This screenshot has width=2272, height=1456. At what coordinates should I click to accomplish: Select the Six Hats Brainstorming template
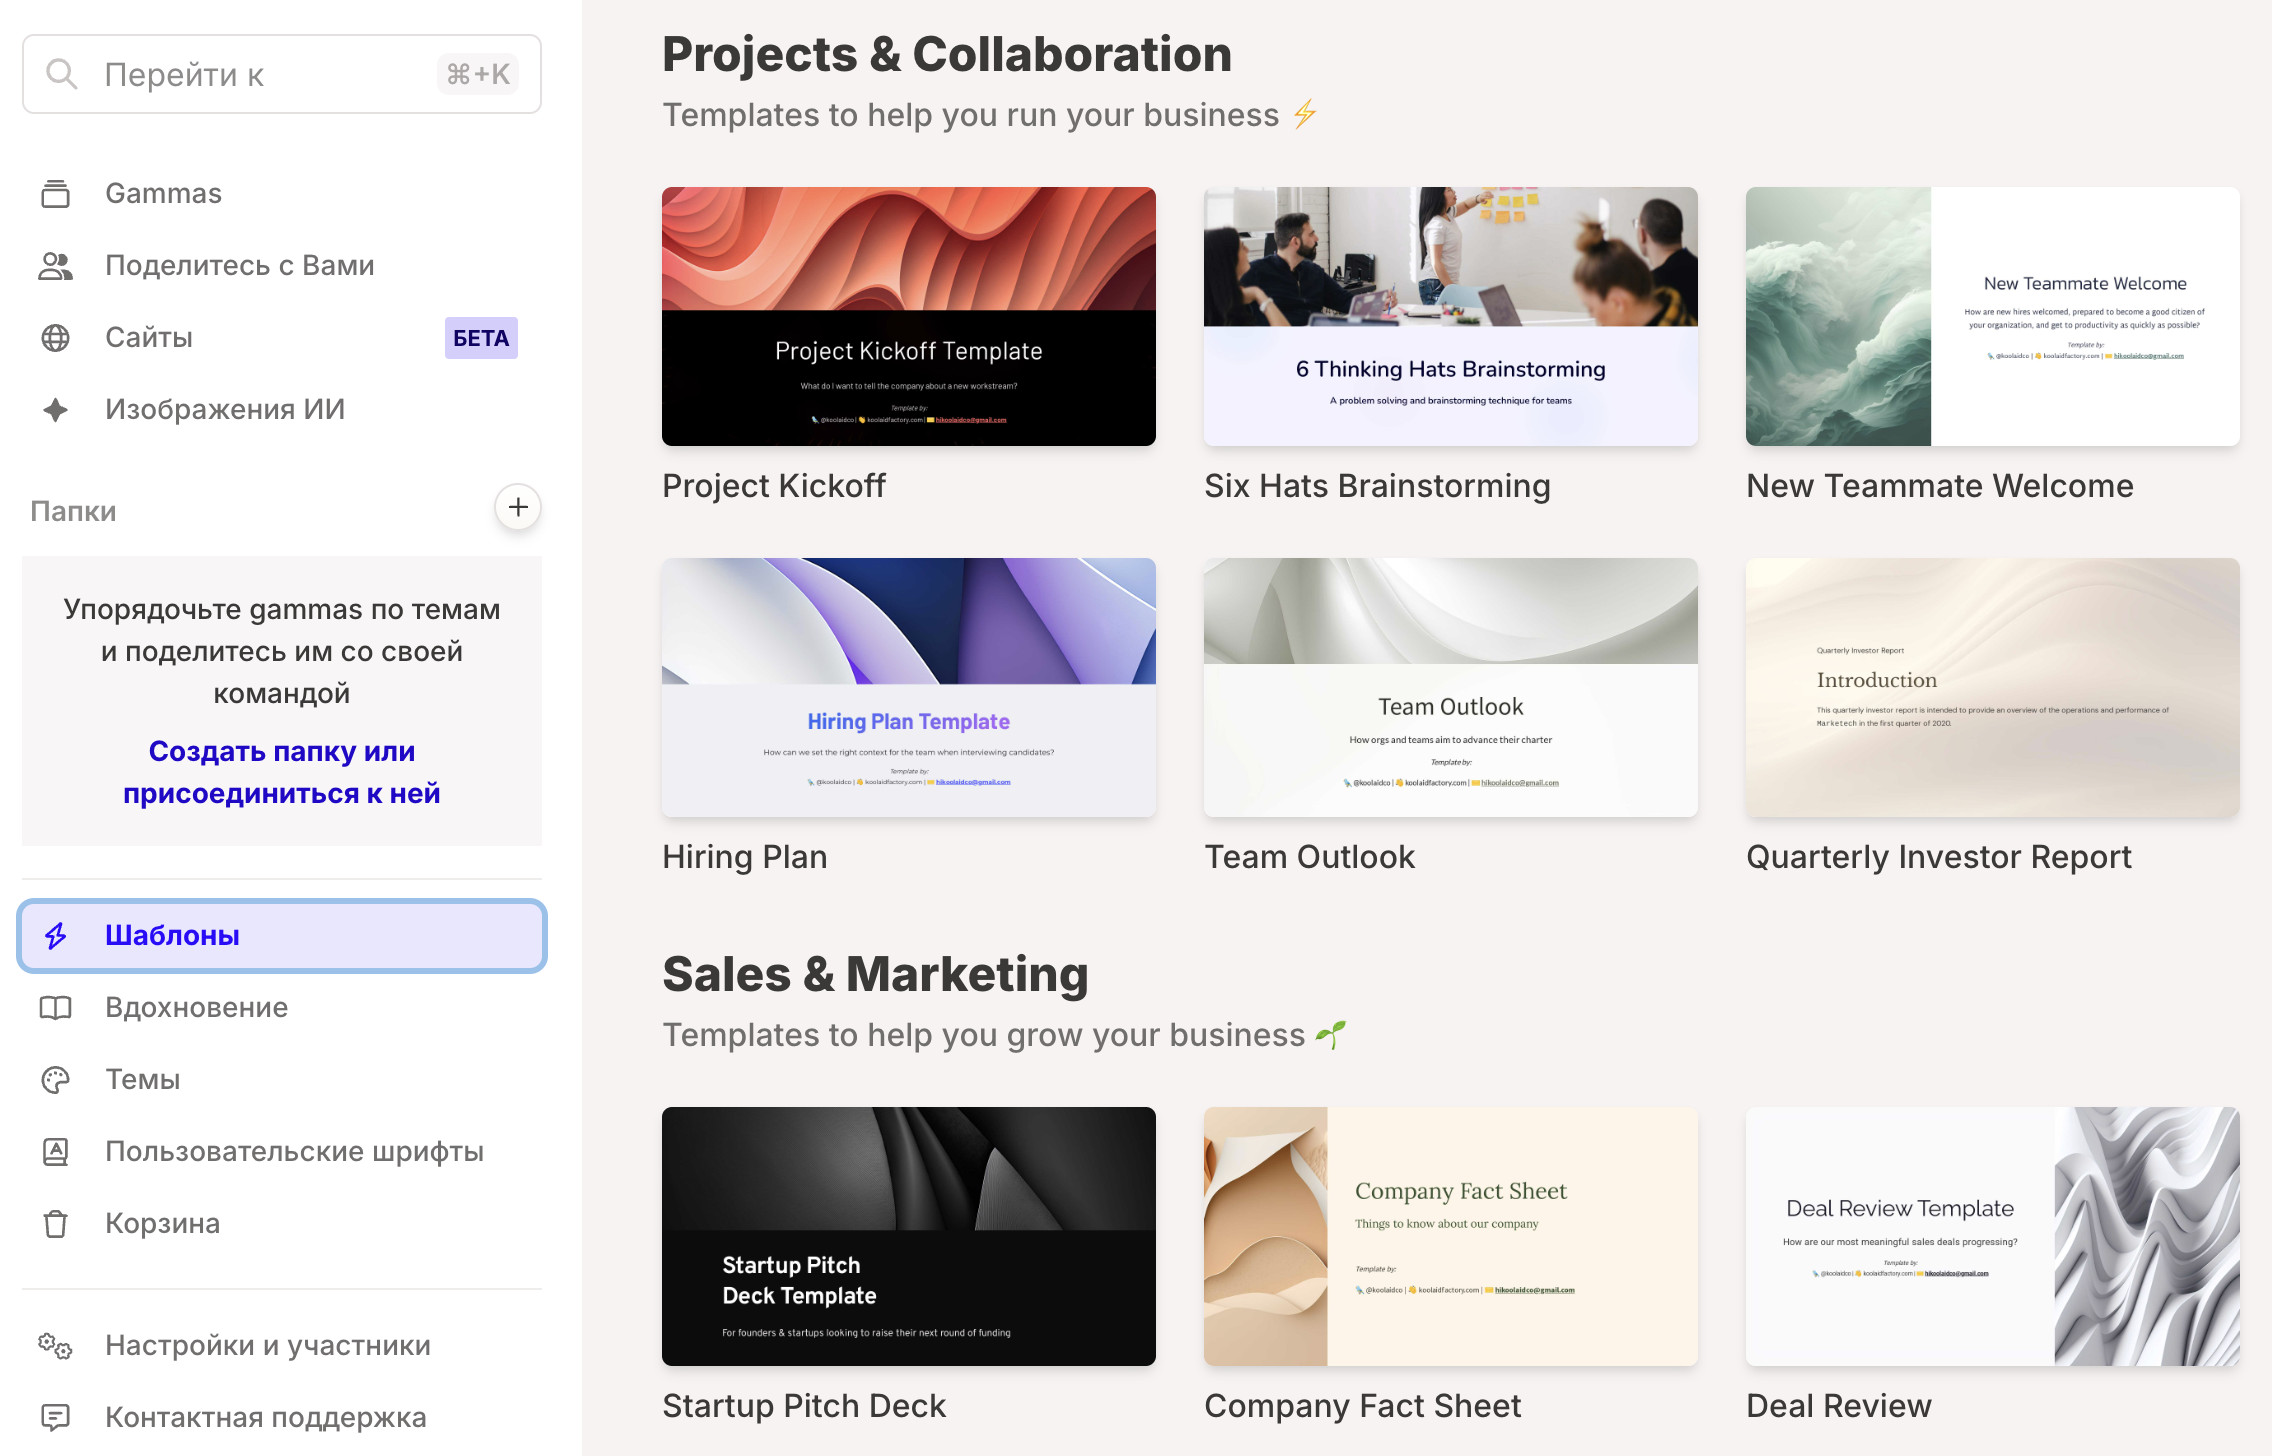point(1451,316)
